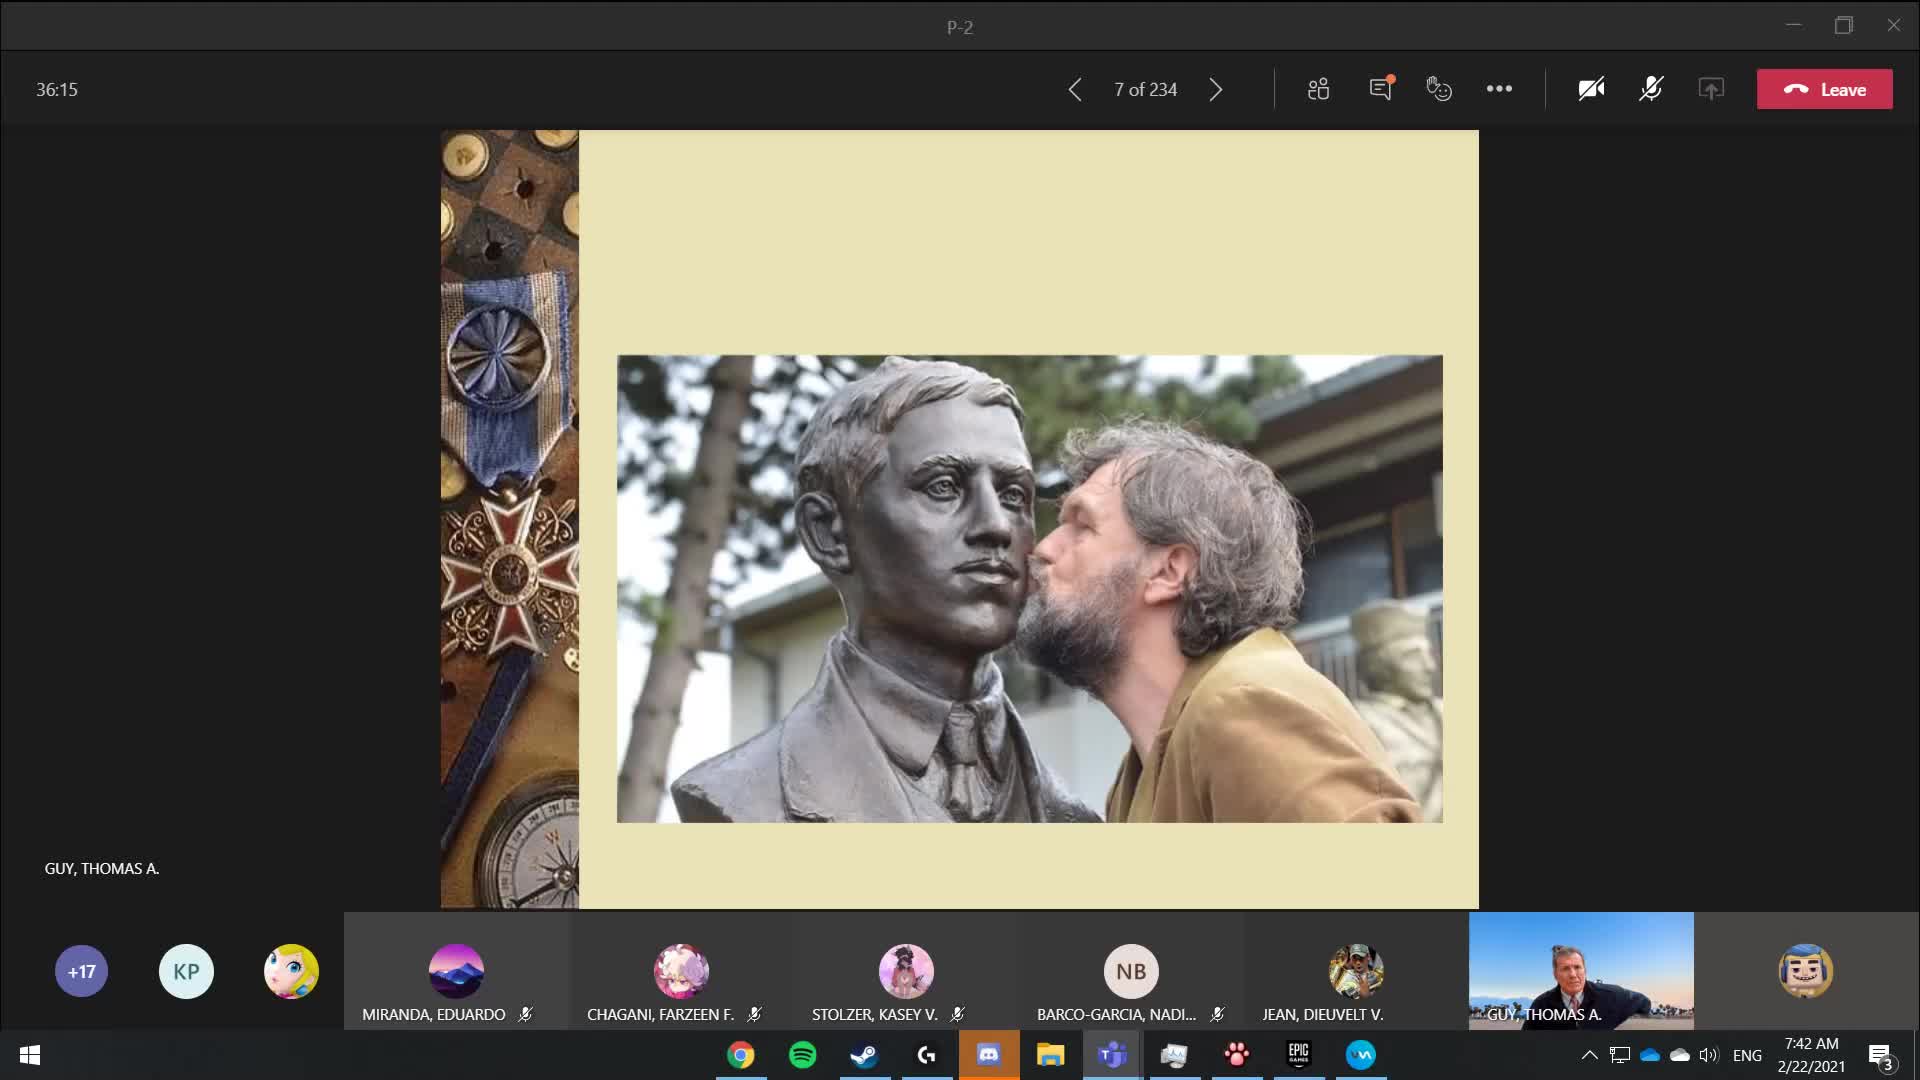This screenshot has width=1920, height=1080.
Task: Select the KP participant avatar
Action: point(186,971)
